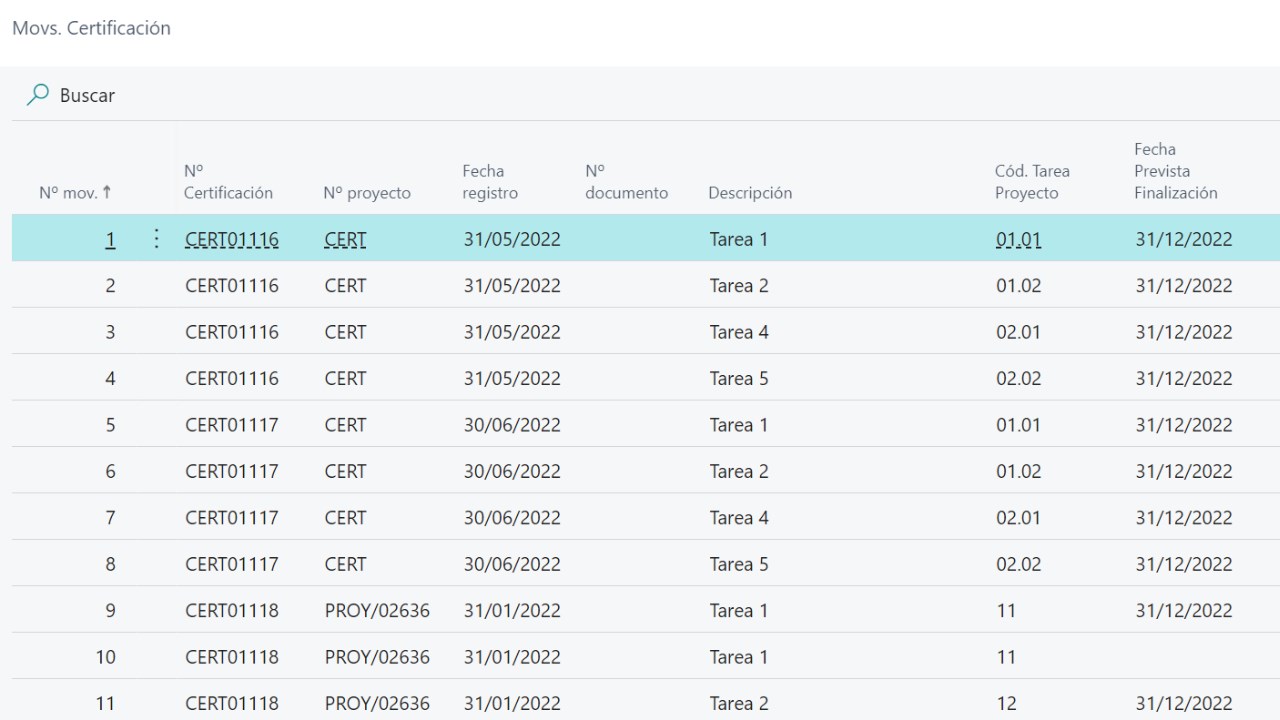Image resolution: width=1280 pixels, height=720 pixels.
Task: Open row 1 three-dot options menu
Action: (156, 239)
